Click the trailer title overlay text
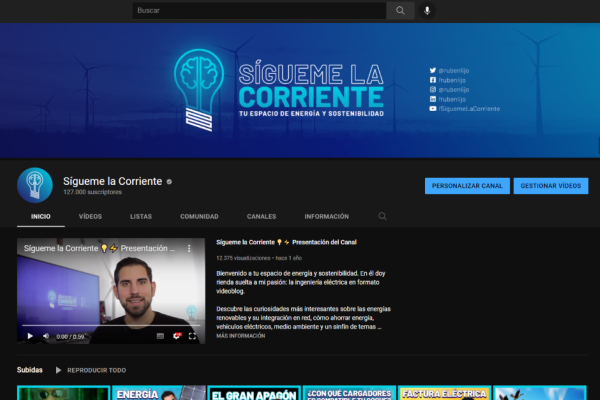Screen dimensions: 600x400 point(99,248)
